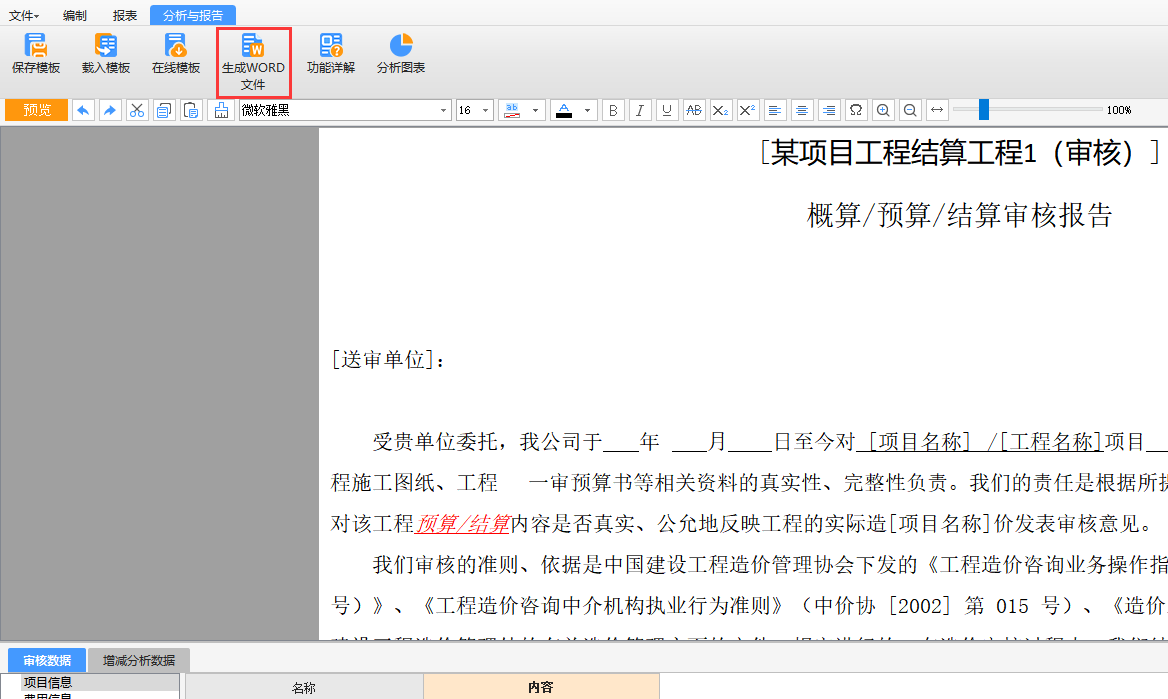Click the orange 预览 preview button

pos(37,110)
